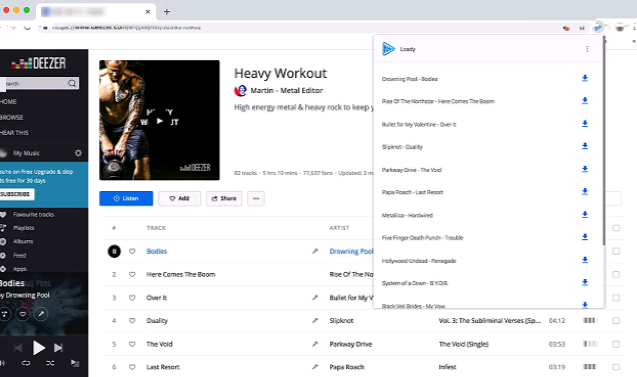Tick the checkbox for Here Comes The Boom

point(616,275)
